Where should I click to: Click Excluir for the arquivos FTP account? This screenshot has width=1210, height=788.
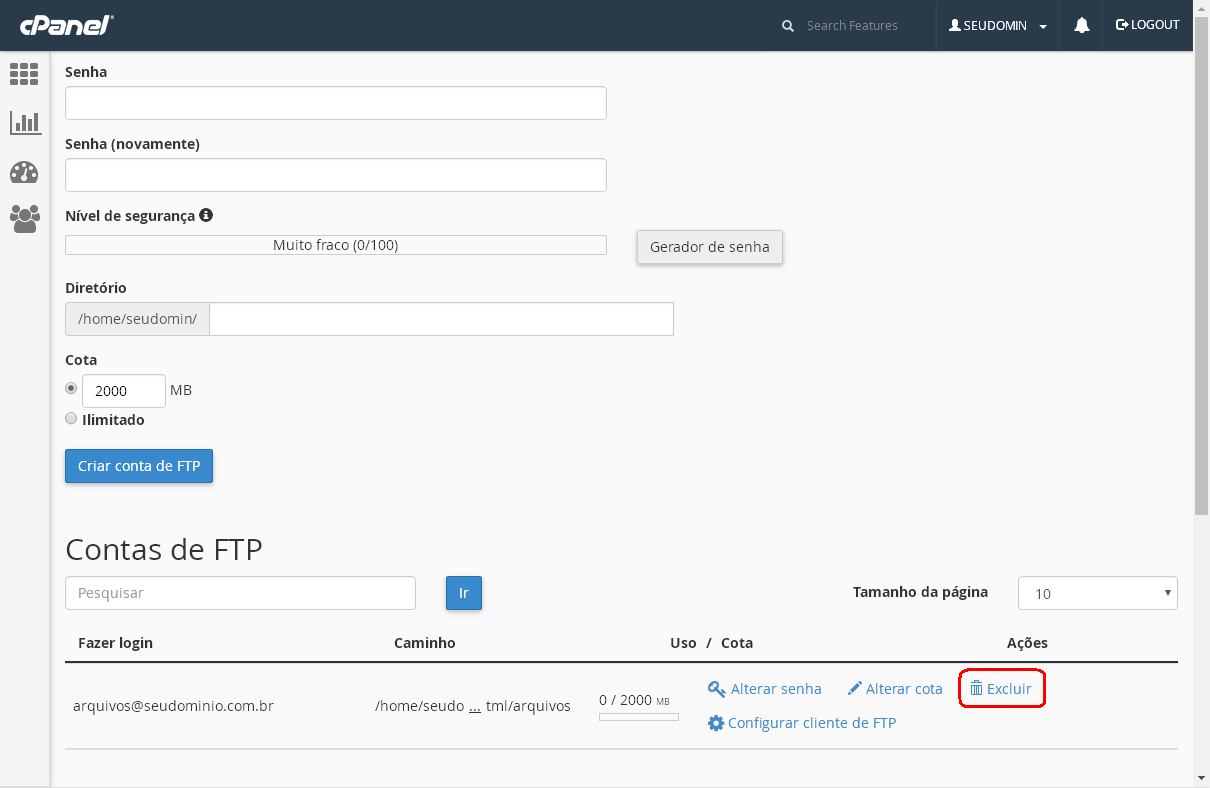[1001, 689]
